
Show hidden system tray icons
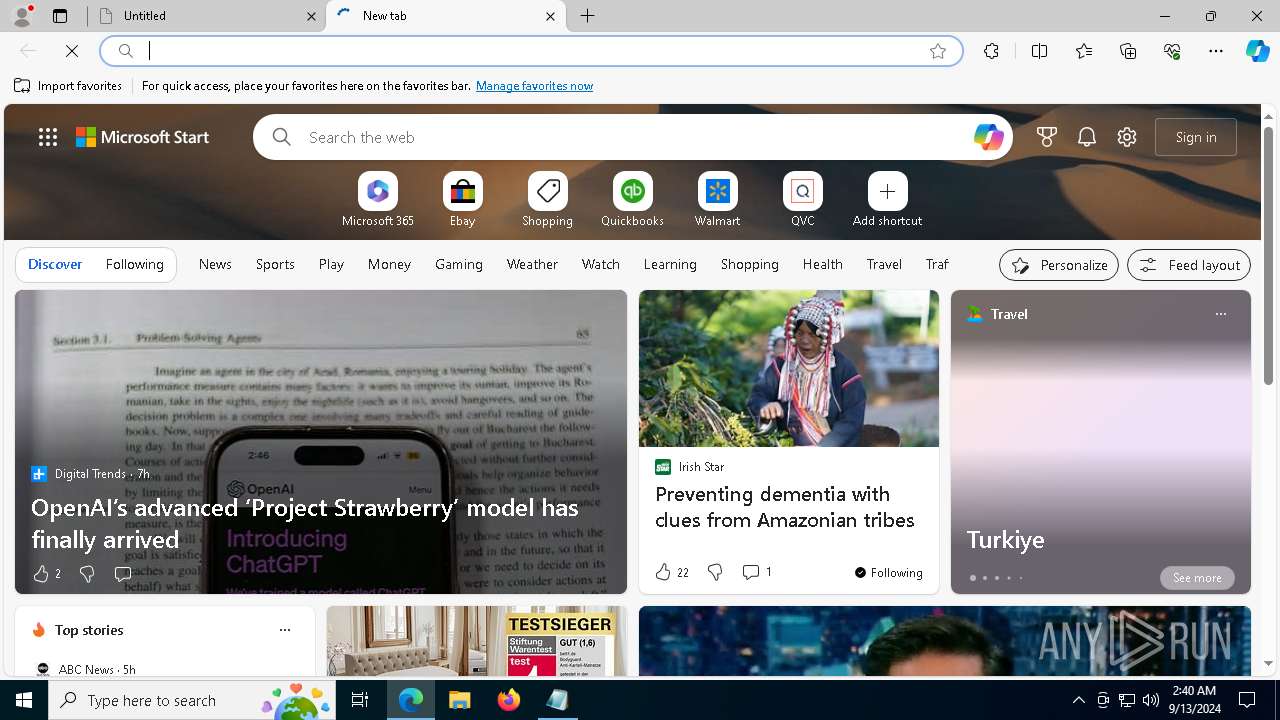pyautogui.click(x=1078, y=700)
